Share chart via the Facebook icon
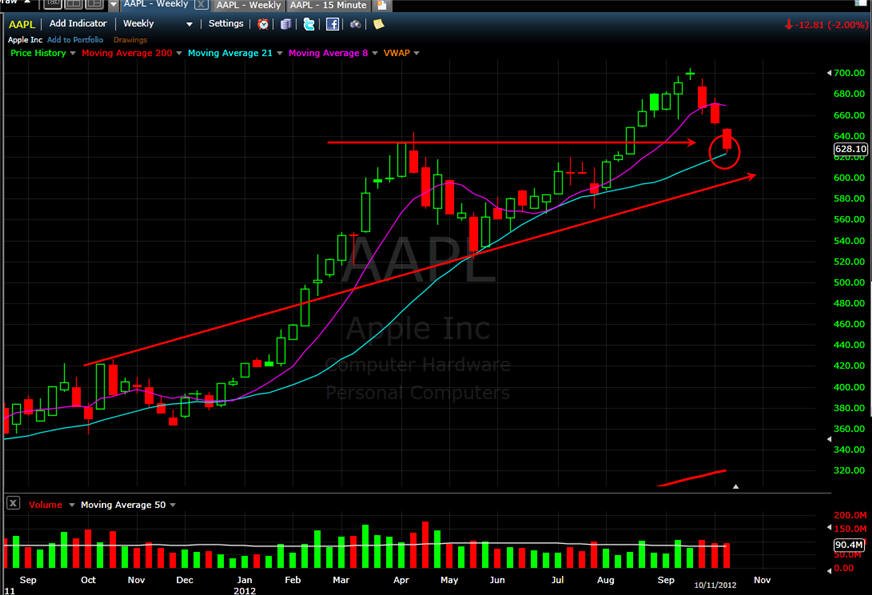Image resolution: width=872 pixels, height=595 pixels. (x=333, y=24)
